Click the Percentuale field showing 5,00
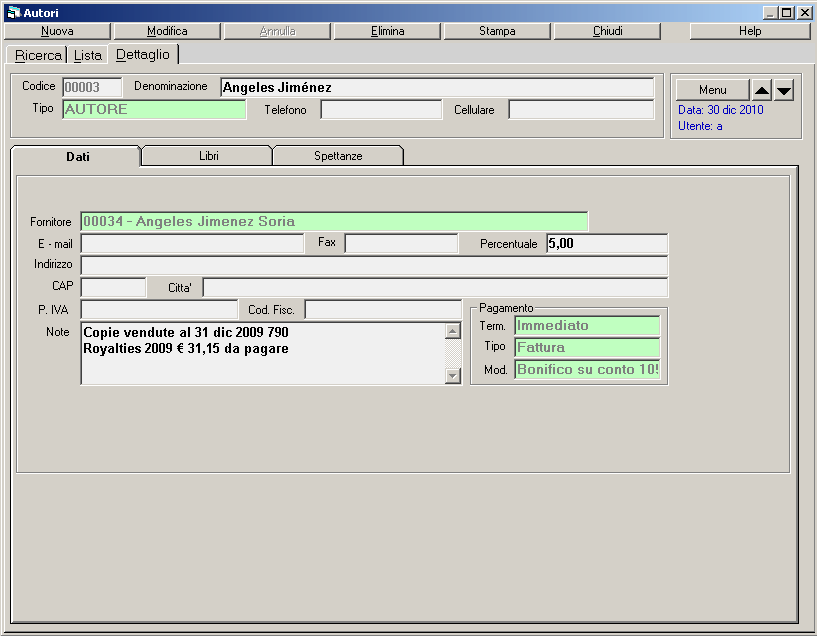 [x=607, y=243]
